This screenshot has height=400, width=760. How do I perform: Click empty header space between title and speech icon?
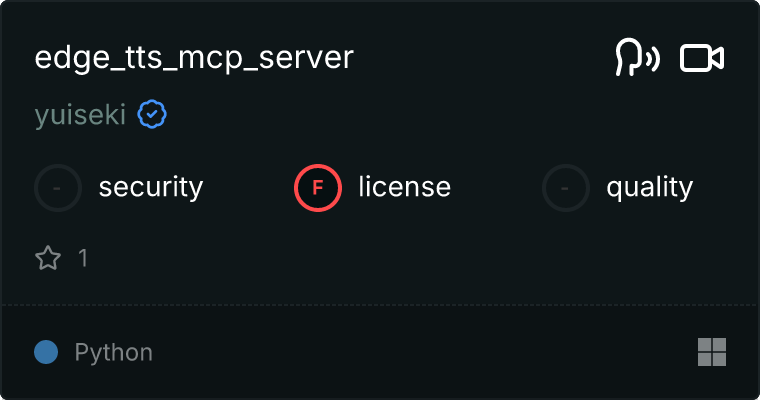point(480,59)
